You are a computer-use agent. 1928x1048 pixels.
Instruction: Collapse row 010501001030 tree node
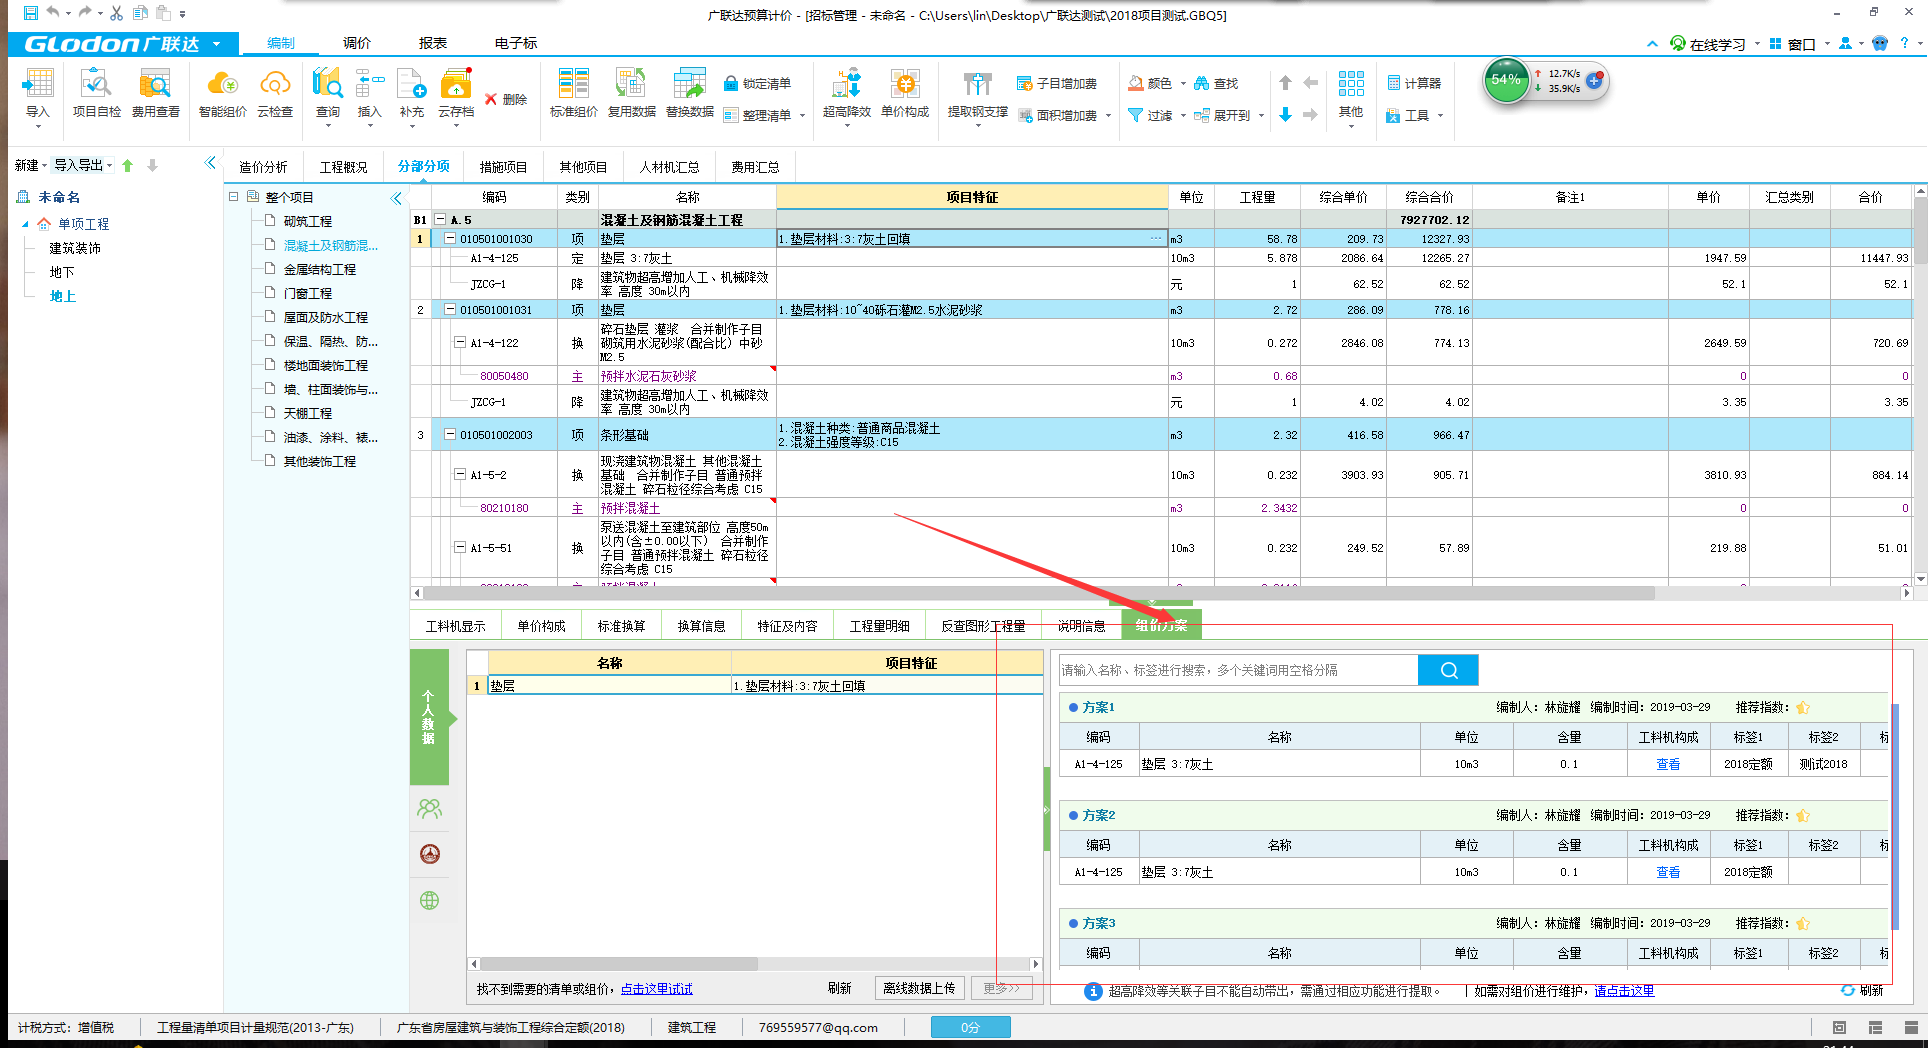pos(450,239)
